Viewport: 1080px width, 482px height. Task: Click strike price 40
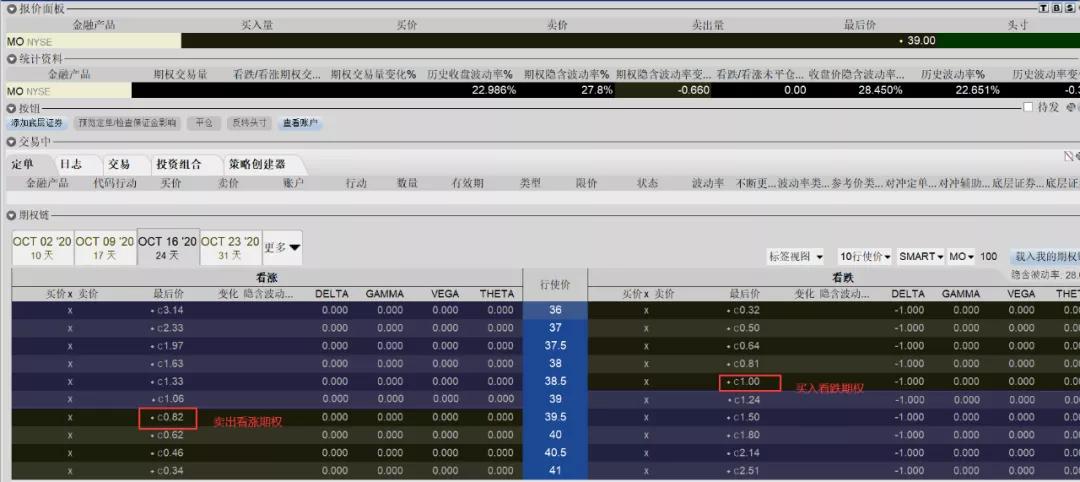point(555,435)
